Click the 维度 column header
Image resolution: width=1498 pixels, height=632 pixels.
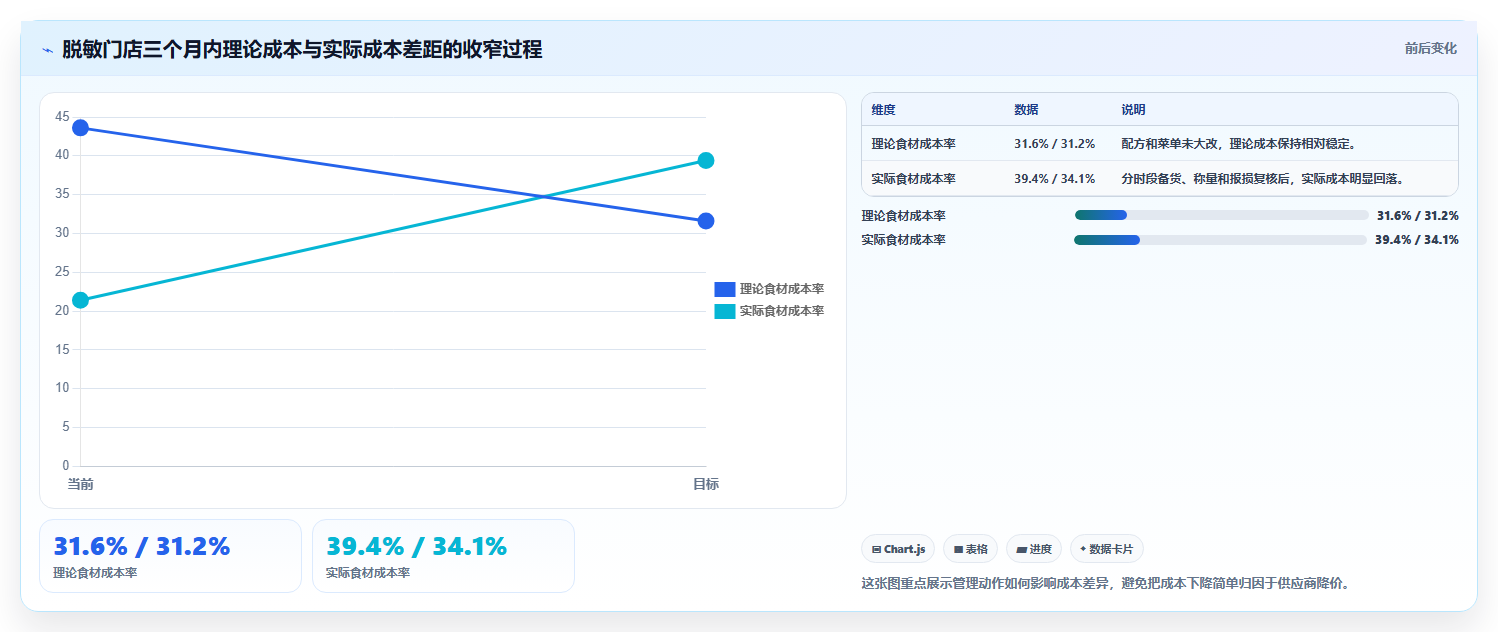tap(884, 110)
